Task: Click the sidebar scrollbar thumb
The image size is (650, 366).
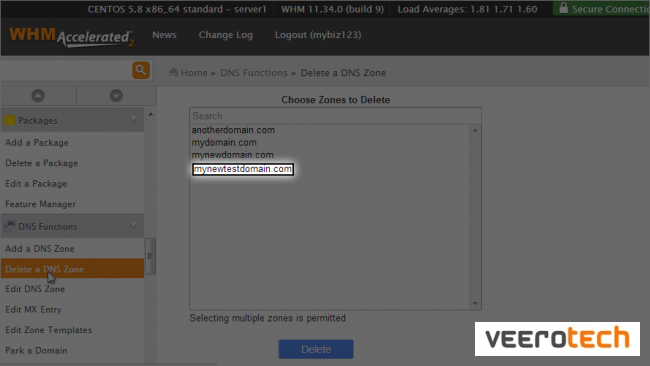Action: click(150, 256)
